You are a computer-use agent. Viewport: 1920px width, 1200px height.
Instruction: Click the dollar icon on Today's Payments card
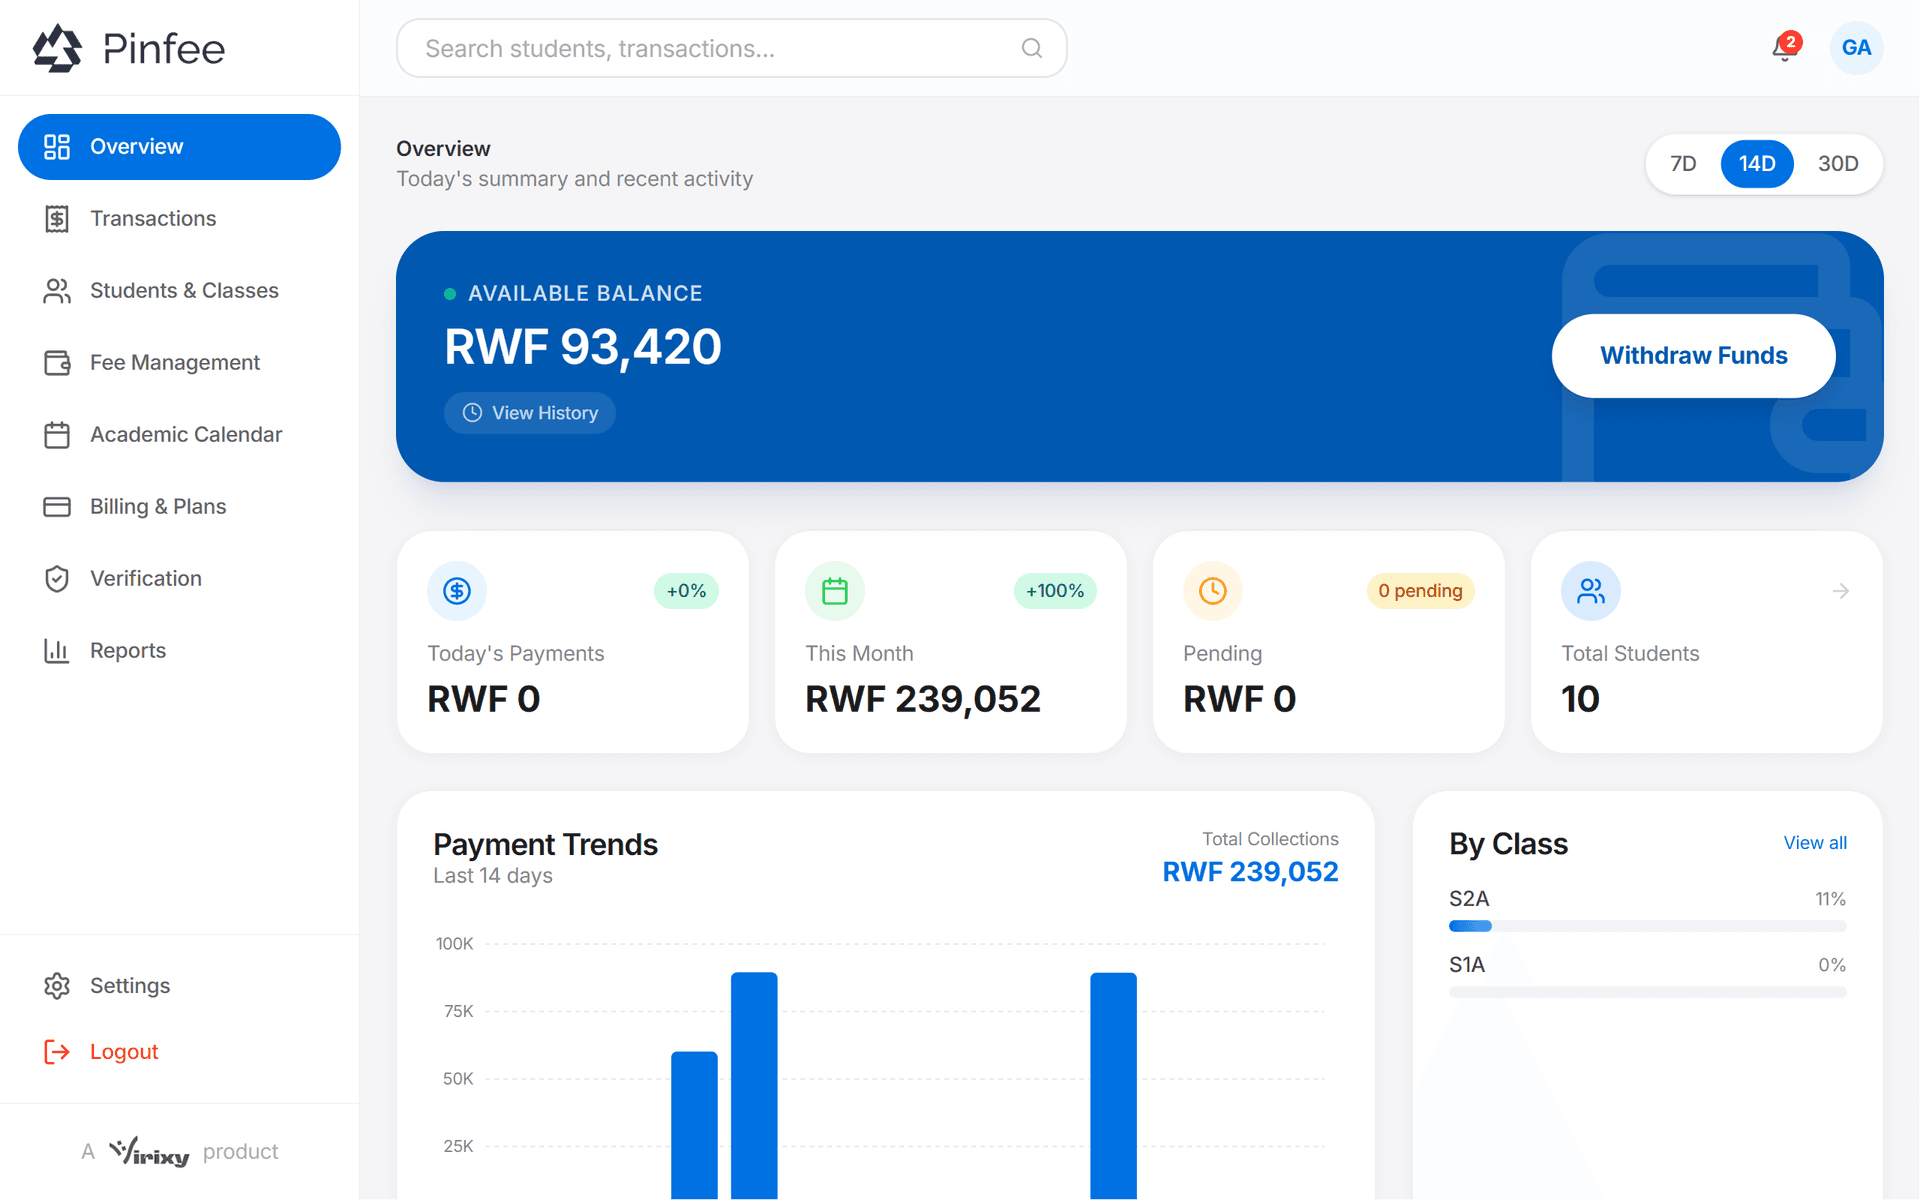457,591
